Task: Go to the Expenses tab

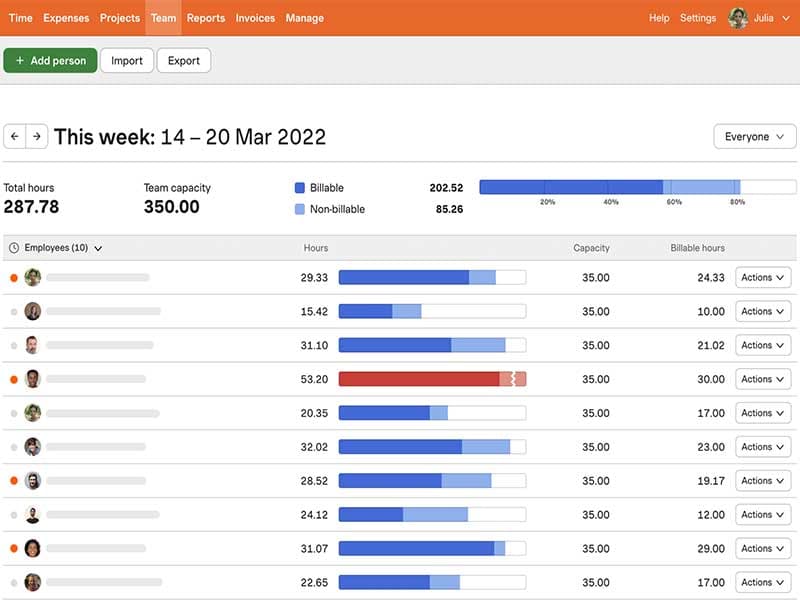Action: coord(66,18)
